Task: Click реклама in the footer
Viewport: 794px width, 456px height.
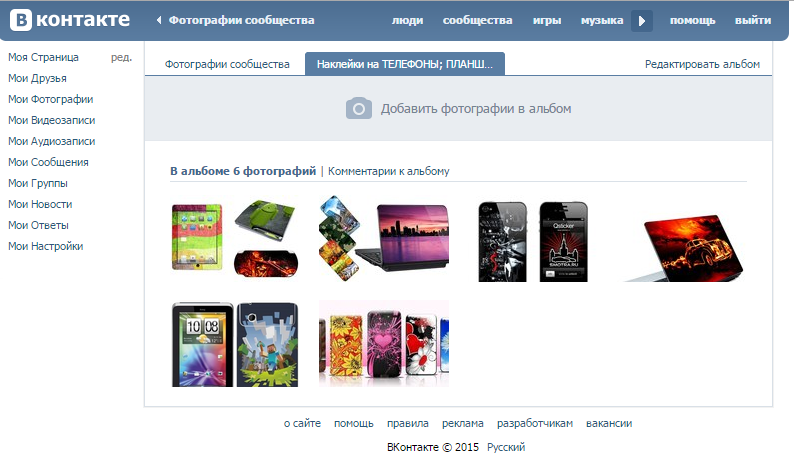Action: [x=463, y=424]
